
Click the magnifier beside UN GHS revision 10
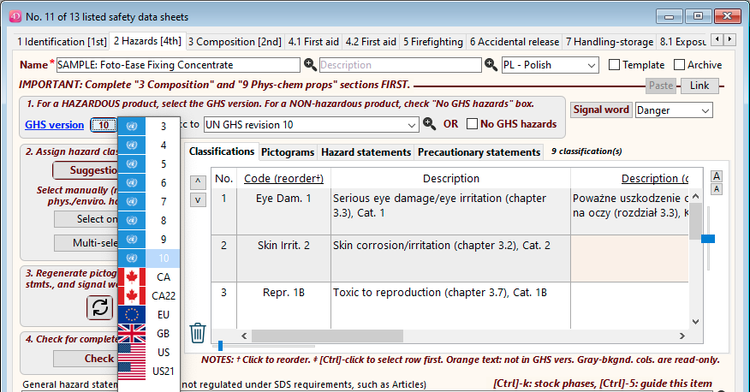click(x=429, y=124)
